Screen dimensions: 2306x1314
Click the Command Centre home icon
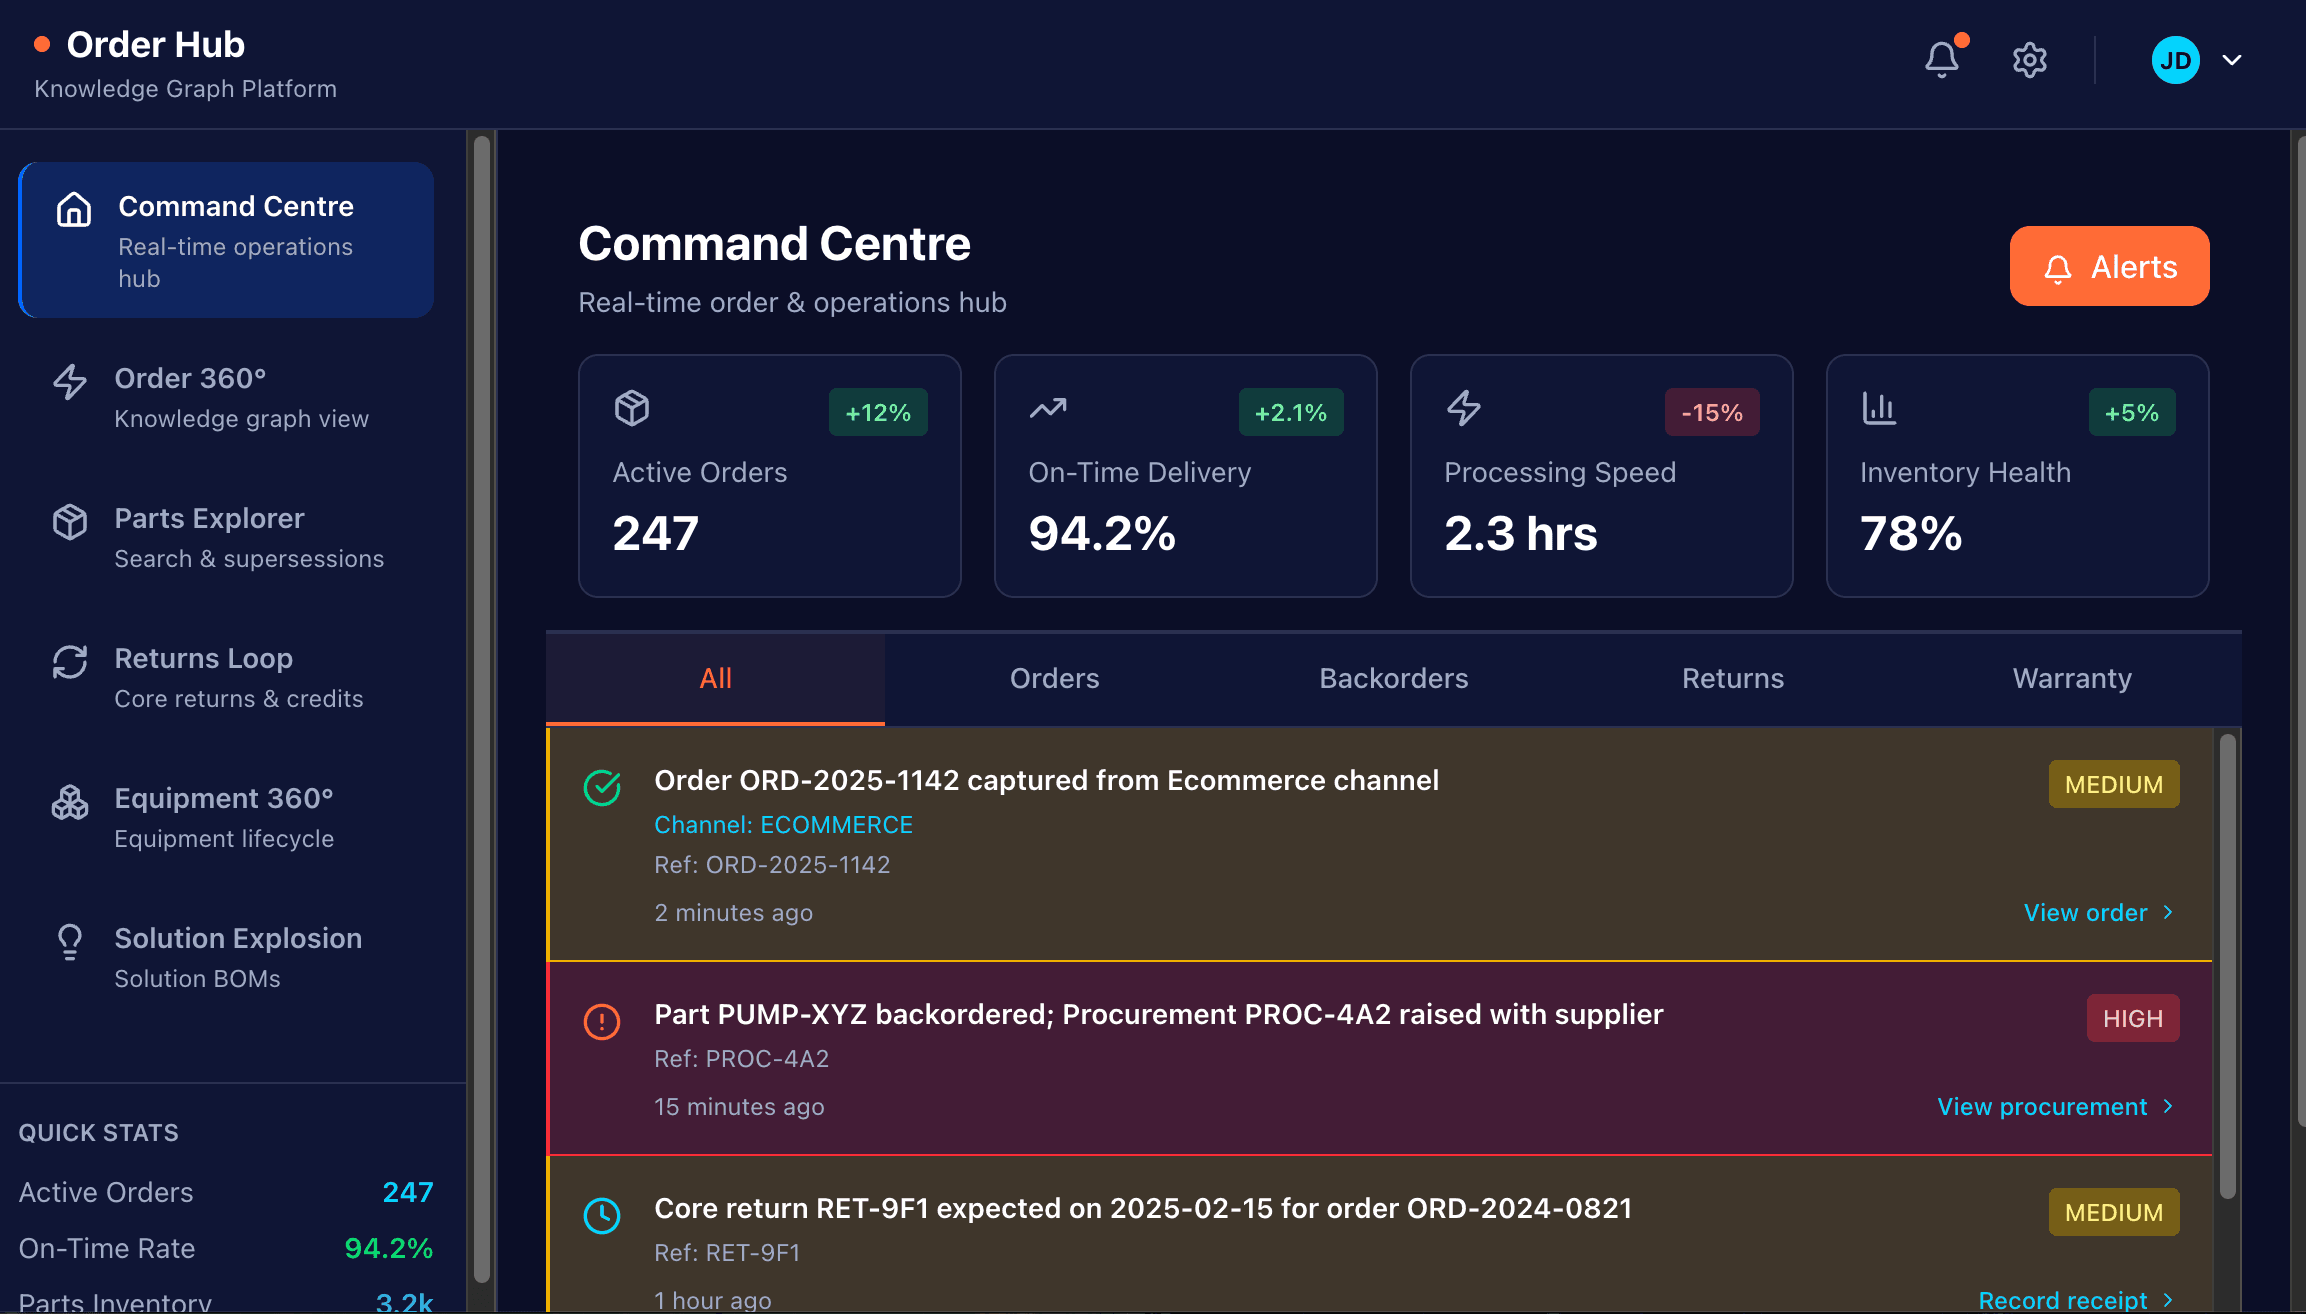74,209
